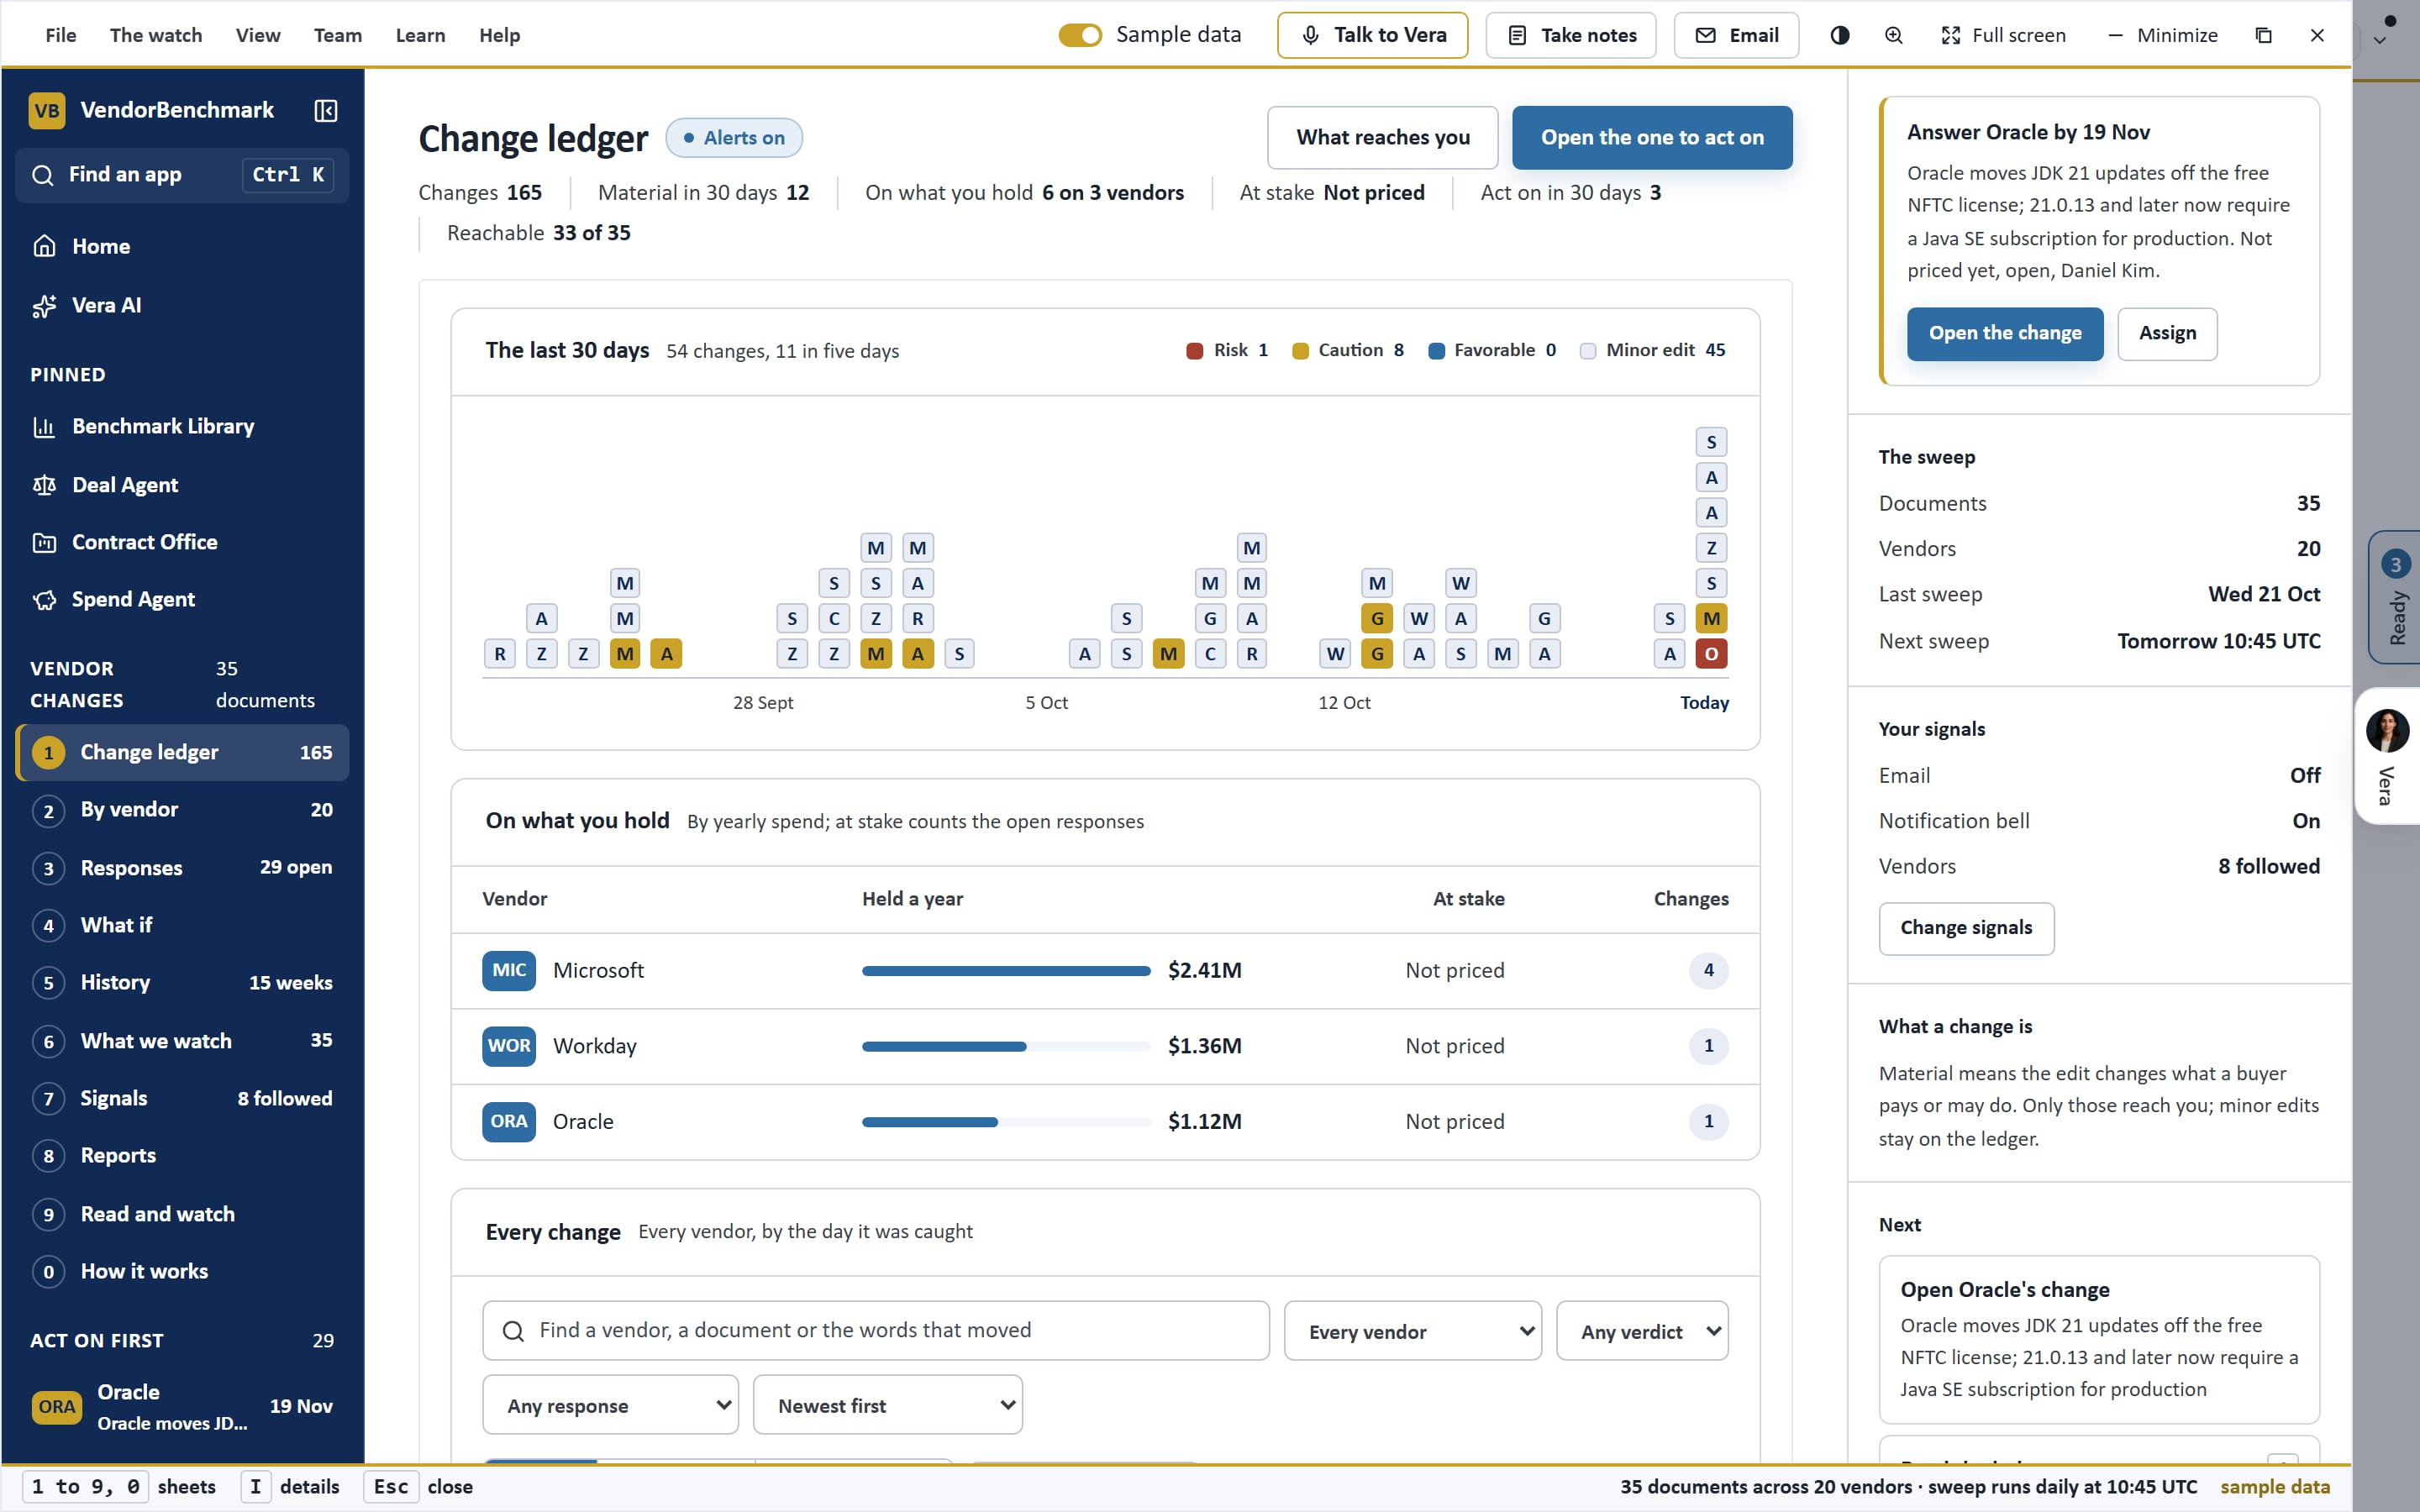Open the Ready side tab with badge 3

click(x=2394, y=597)
